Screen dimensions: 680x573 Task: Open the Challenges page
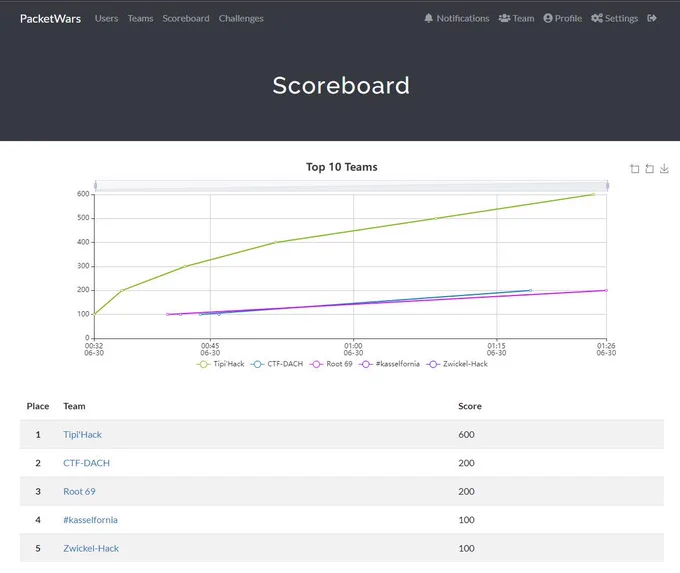point(241,19)
